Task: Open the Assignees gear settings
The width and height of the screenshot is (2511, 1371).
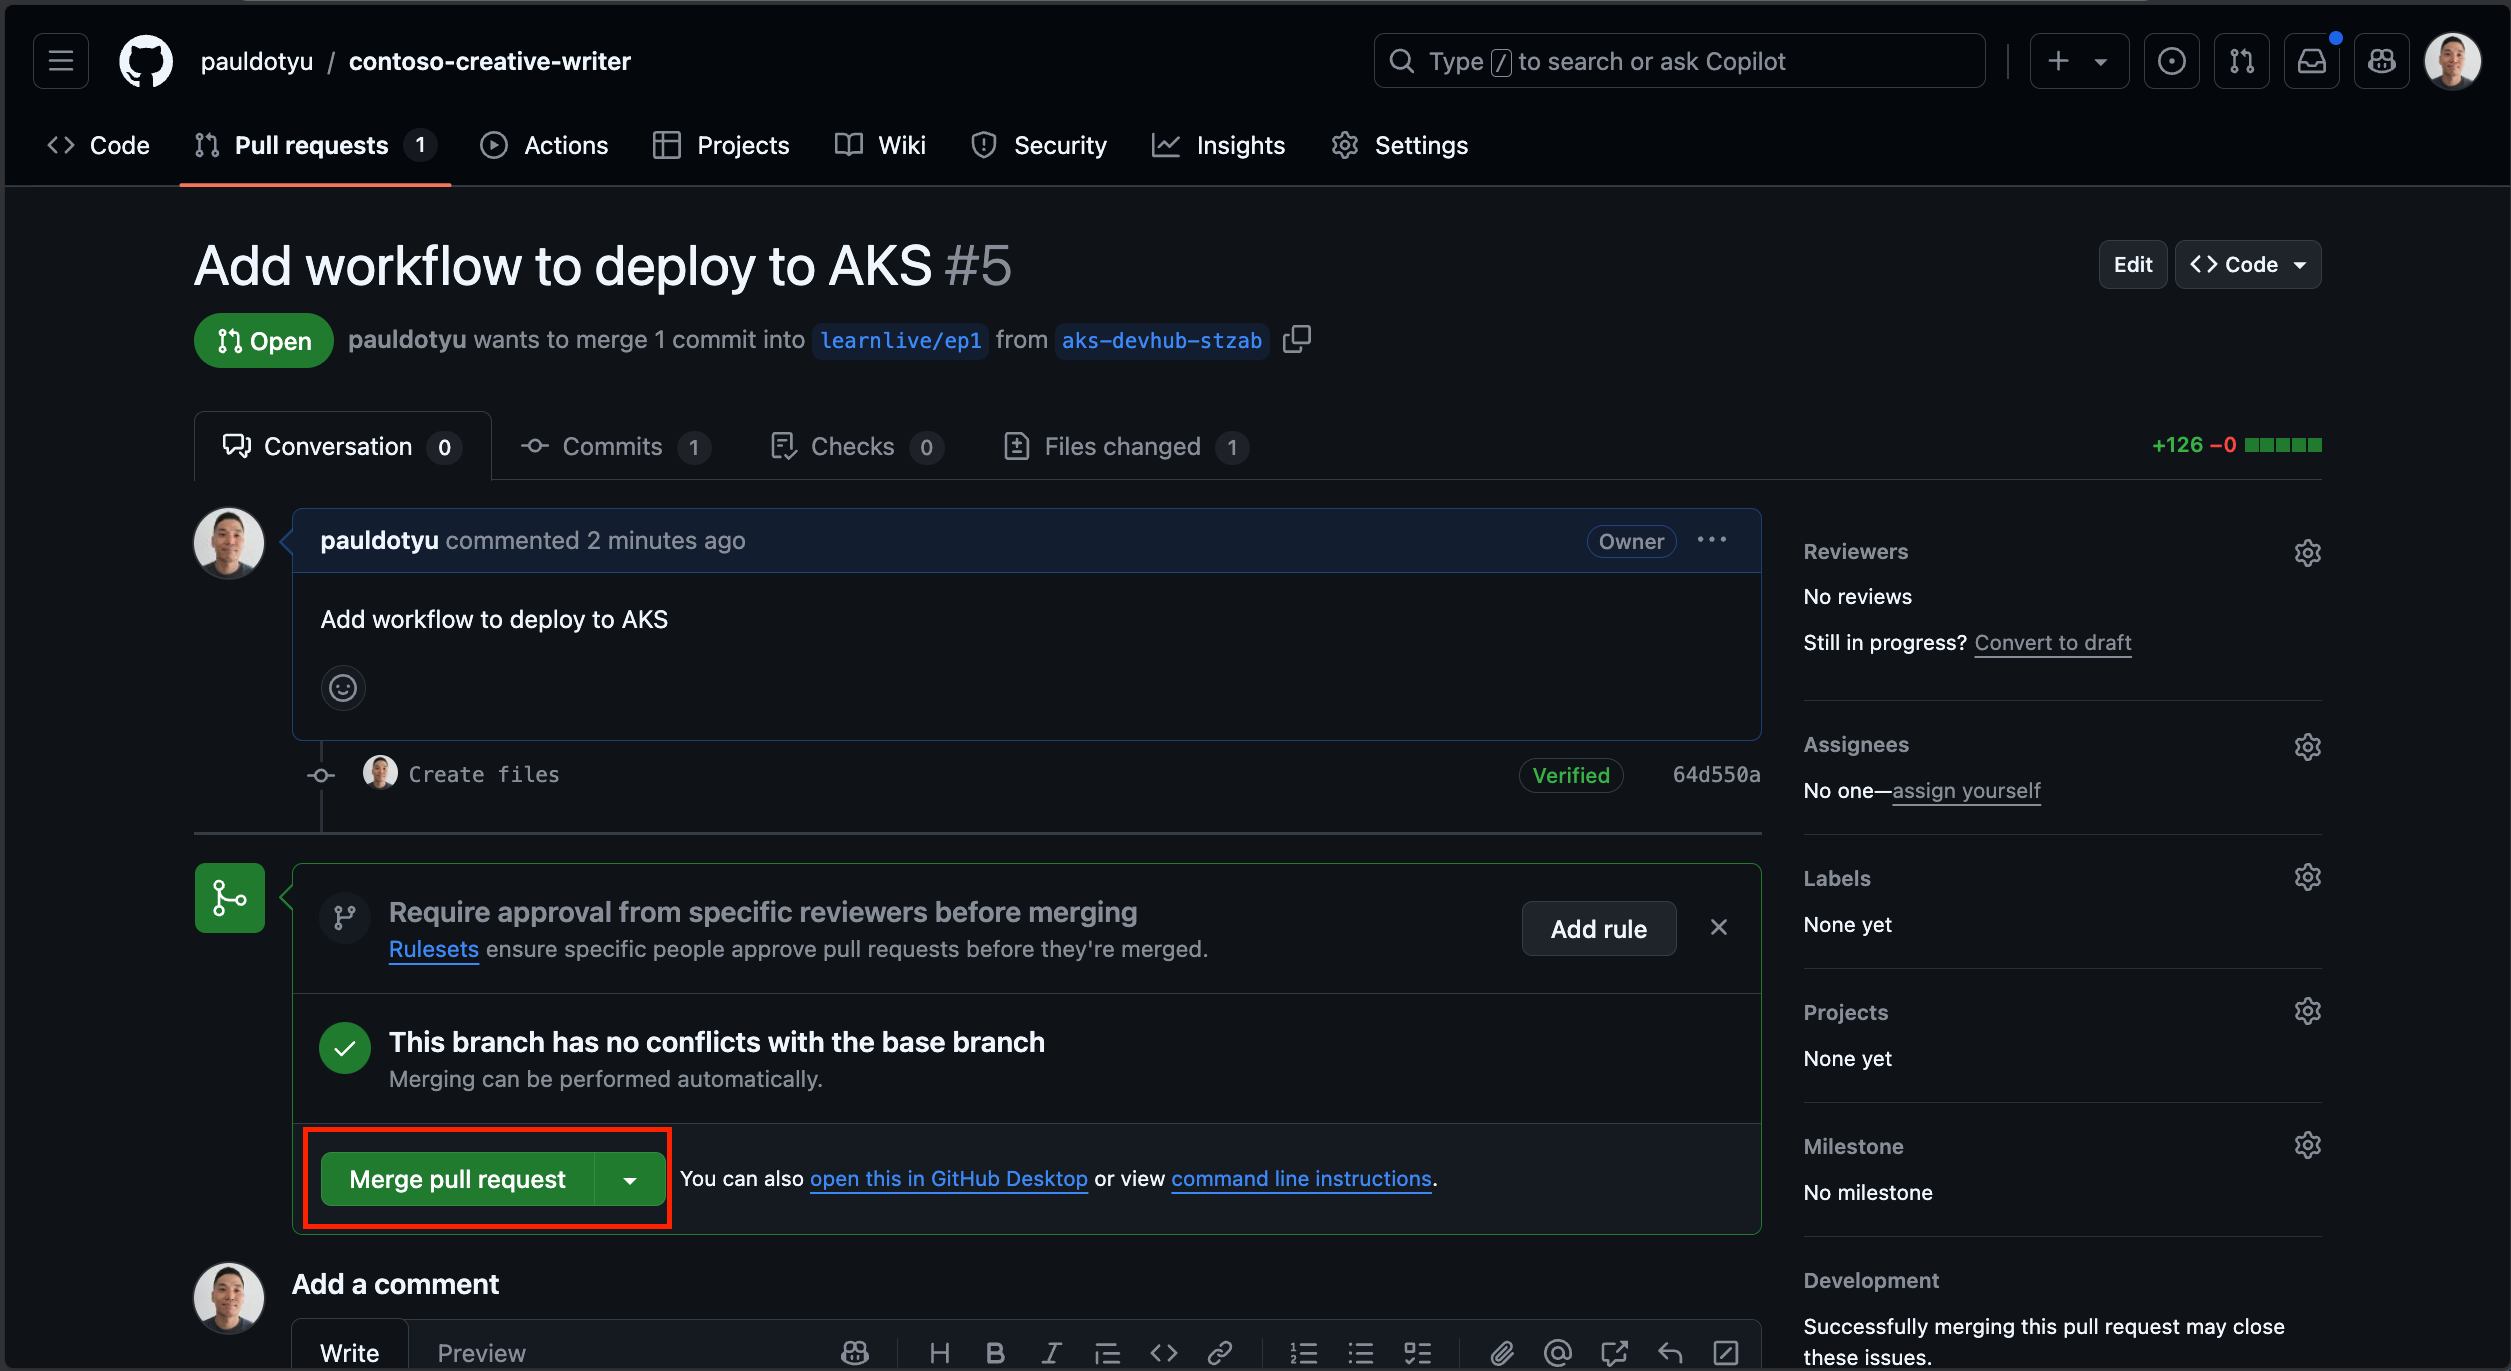Action: [x=2307, y=746]
